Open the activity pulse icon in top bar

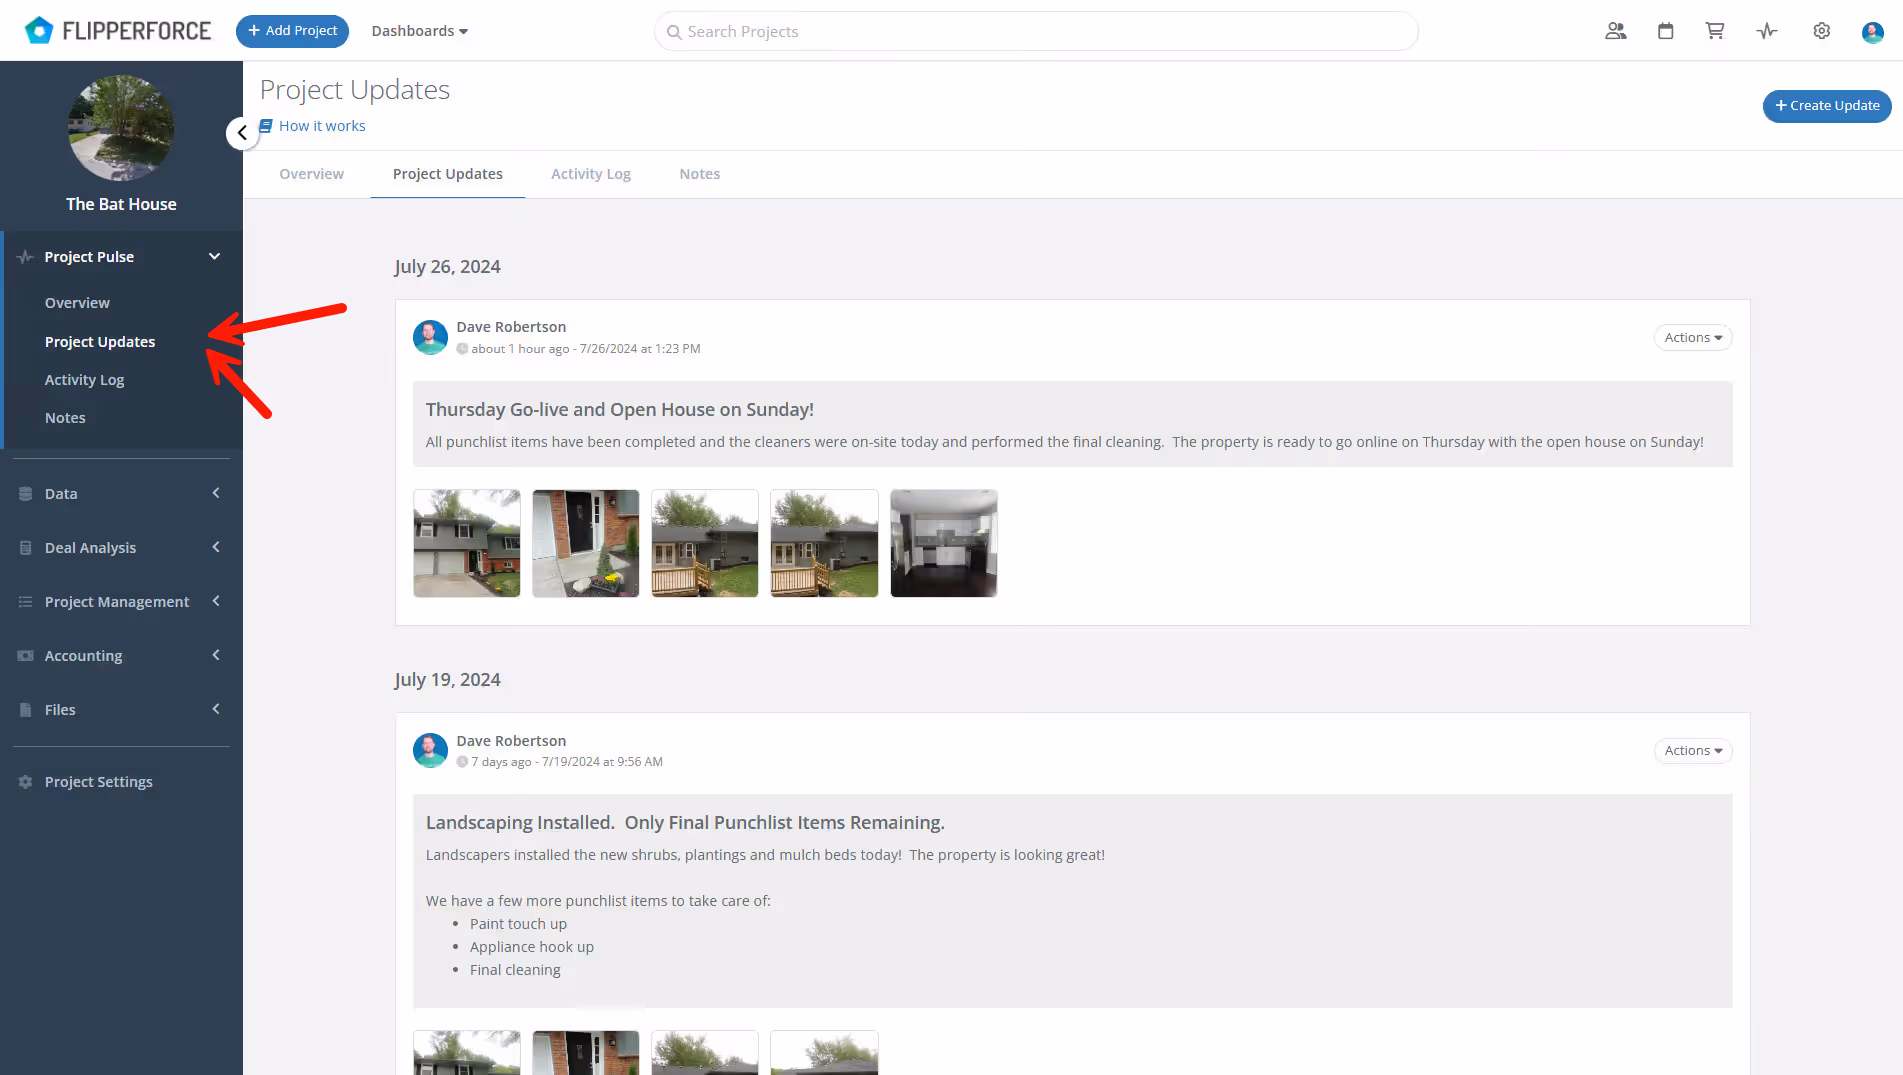pyautogui.click(x=1767, y=31)
